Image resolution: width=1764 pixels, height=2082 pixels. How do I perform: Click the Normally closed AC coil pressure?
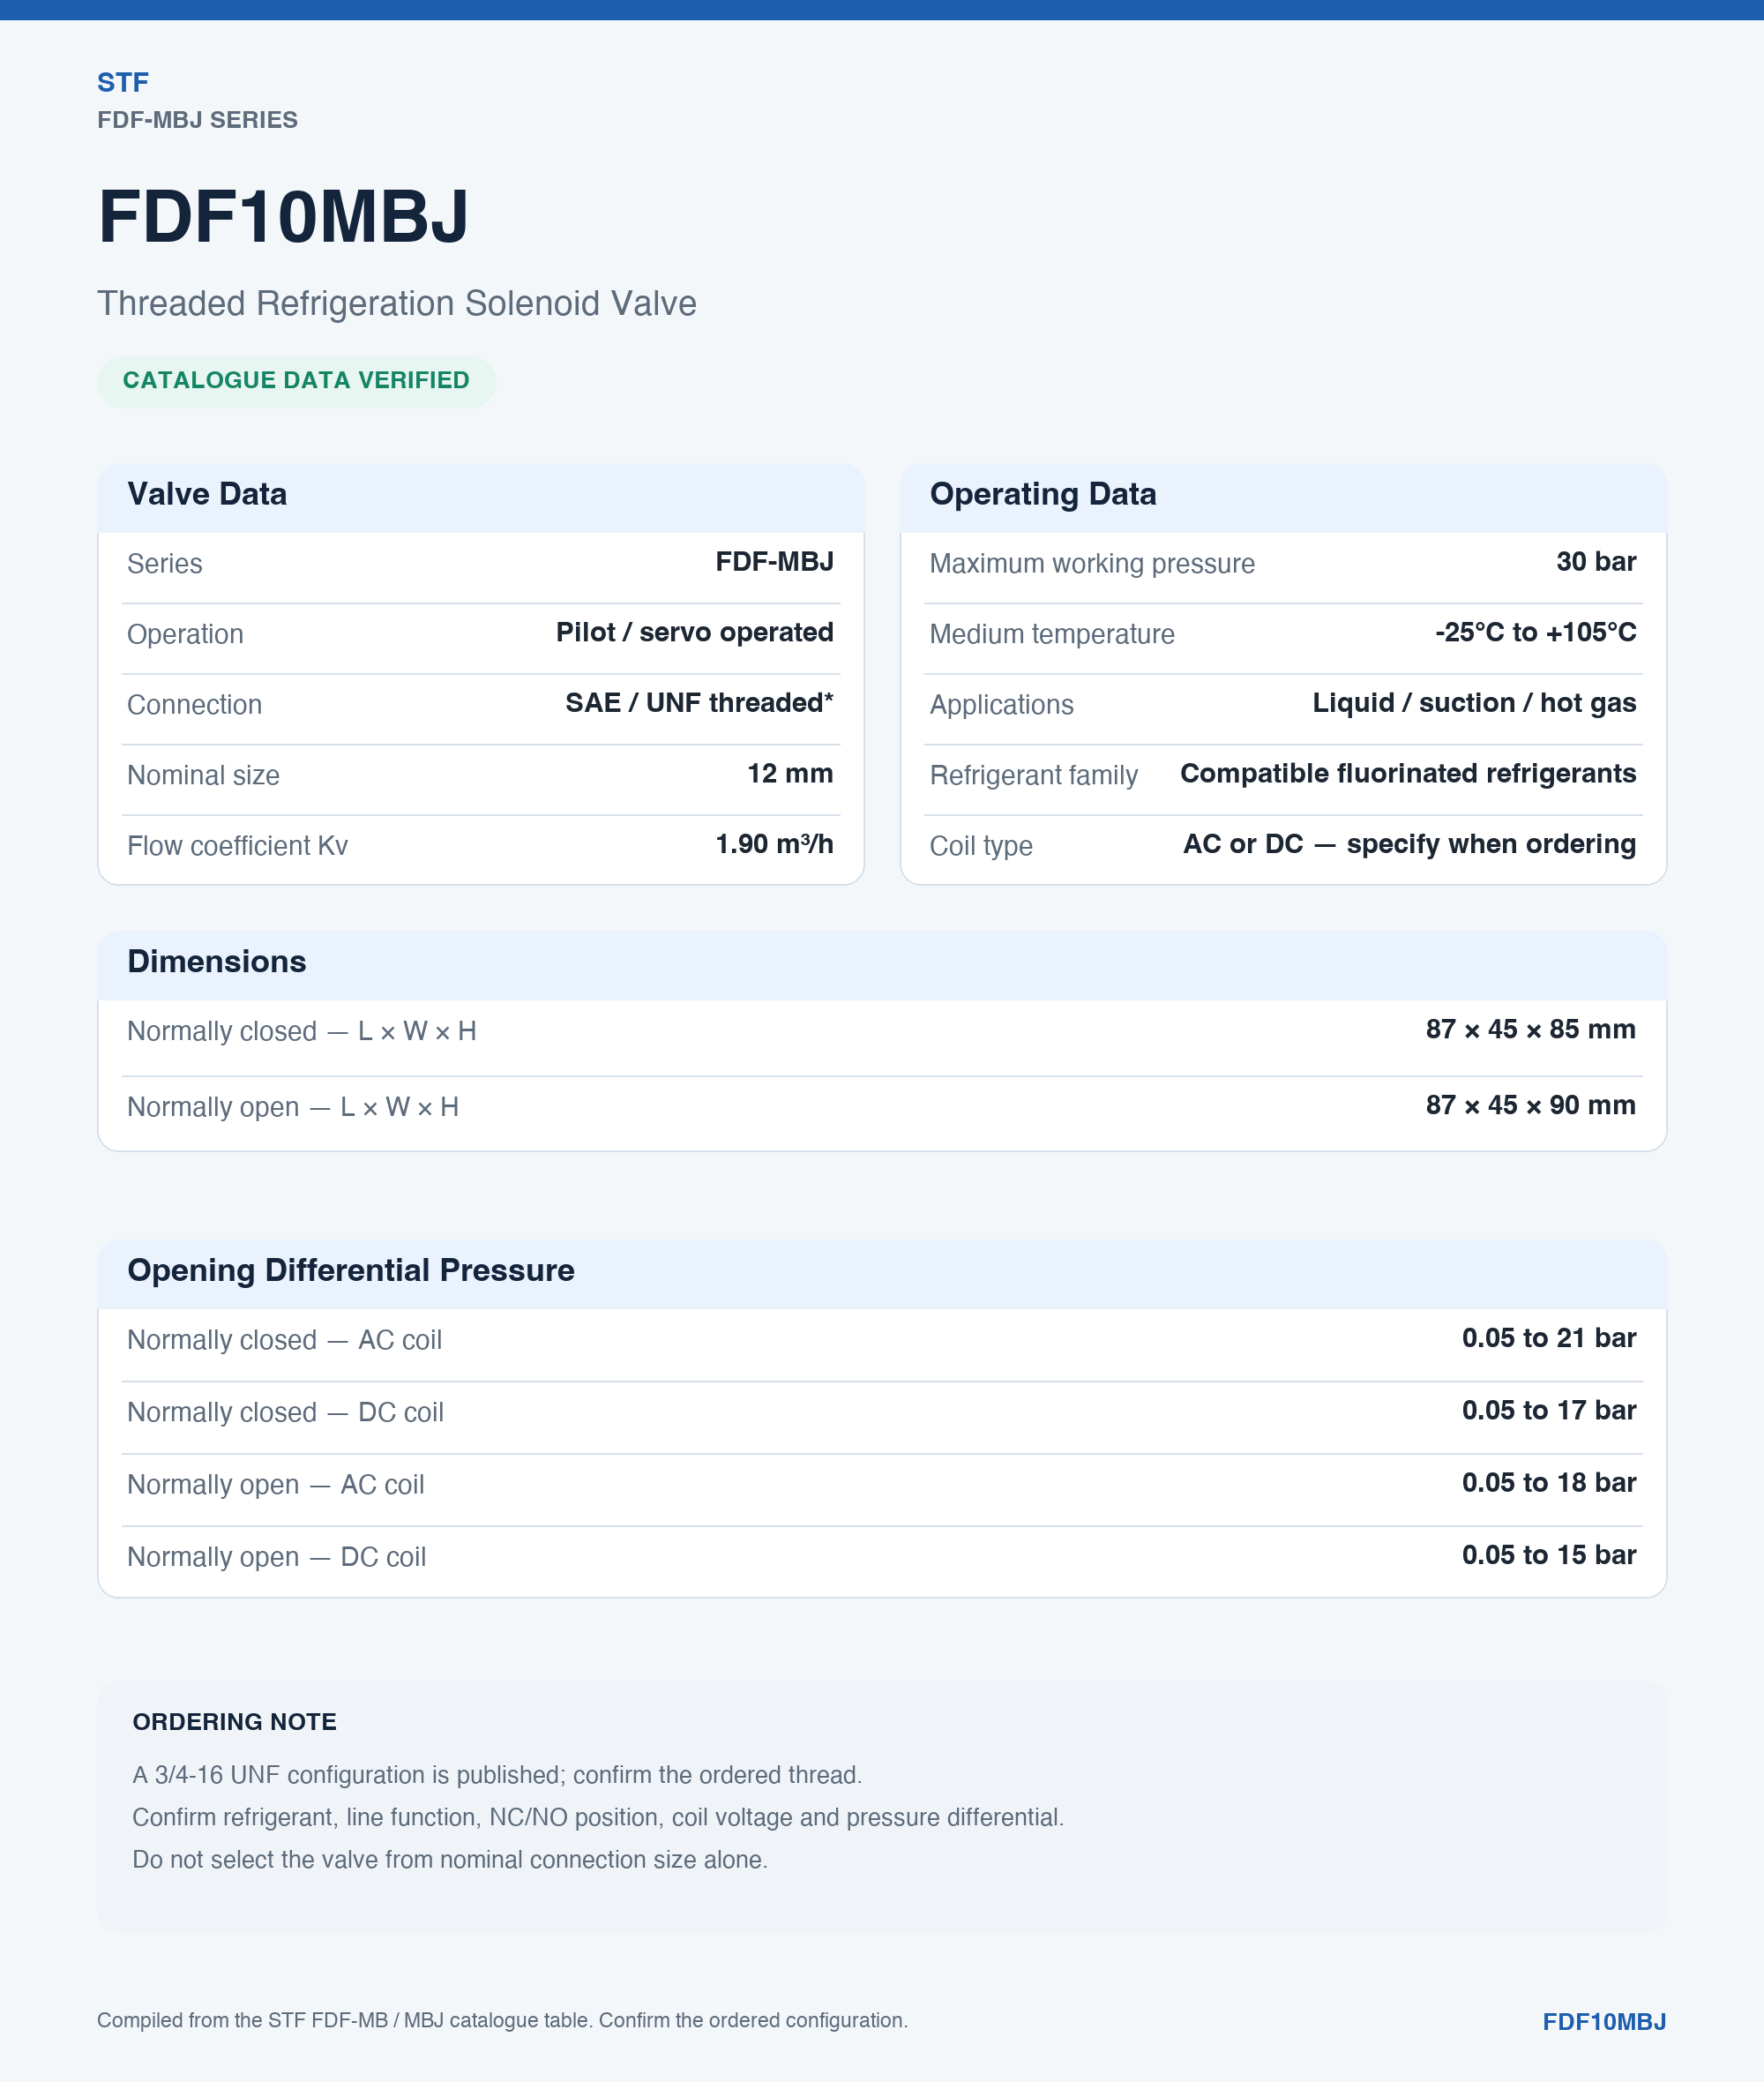click(x=1549, y=1338)
